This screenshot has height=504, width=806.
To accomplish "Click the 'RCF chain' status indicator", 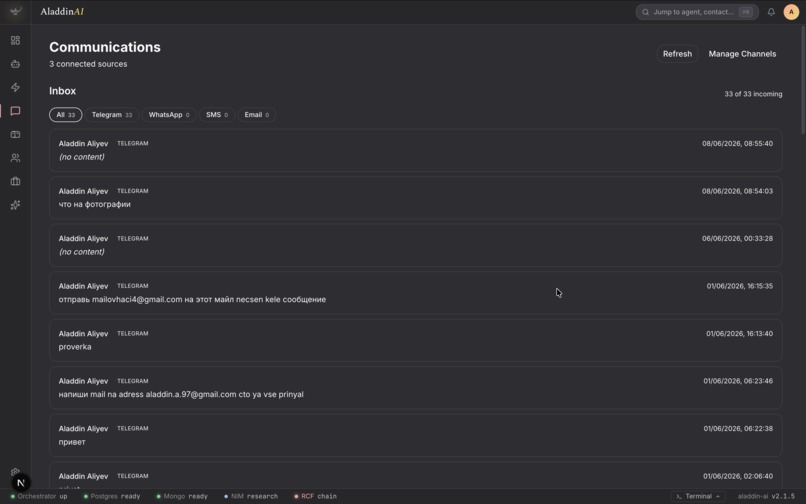I will click(315, 496).
